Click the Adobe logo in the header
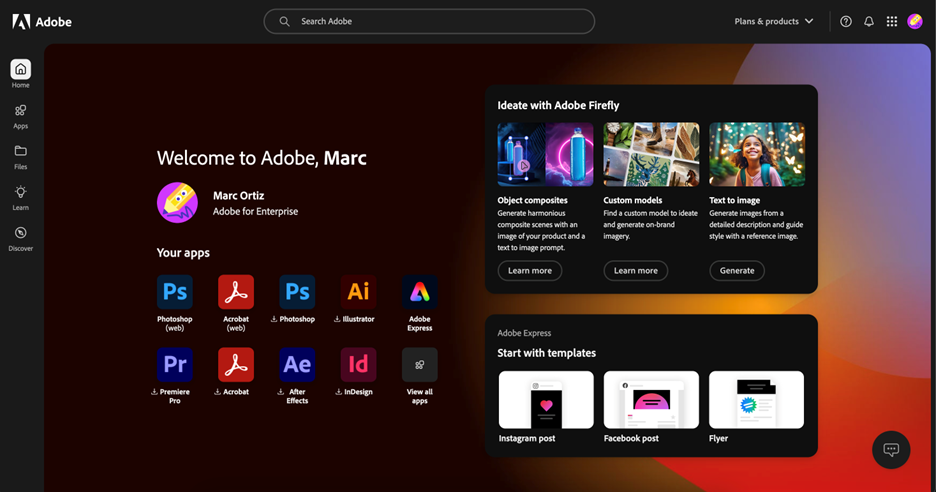 (x=42, y=22)
